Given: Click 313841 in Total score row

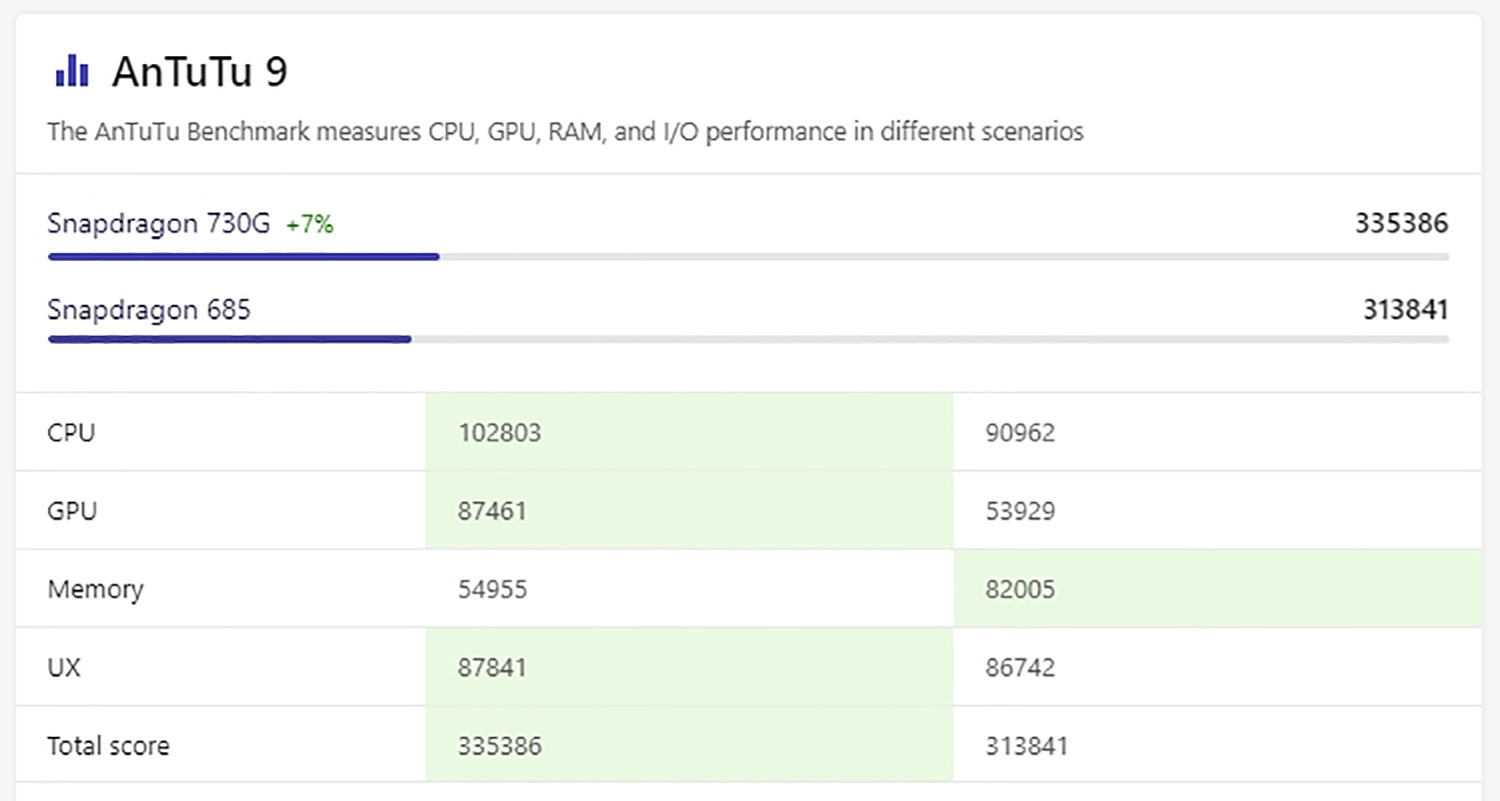Looking at the screenshot, I should point(1026,745).
